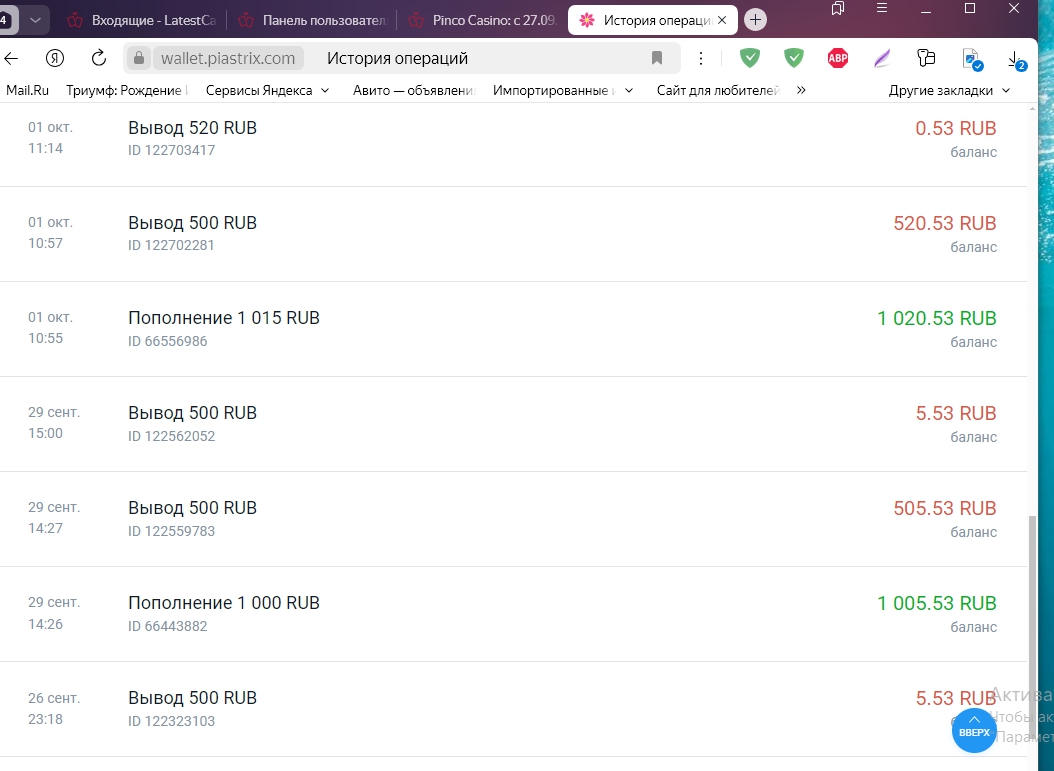Open the three-dot page menu
Viewport: 1054px width, 771px height.
[x=700, y=58]
